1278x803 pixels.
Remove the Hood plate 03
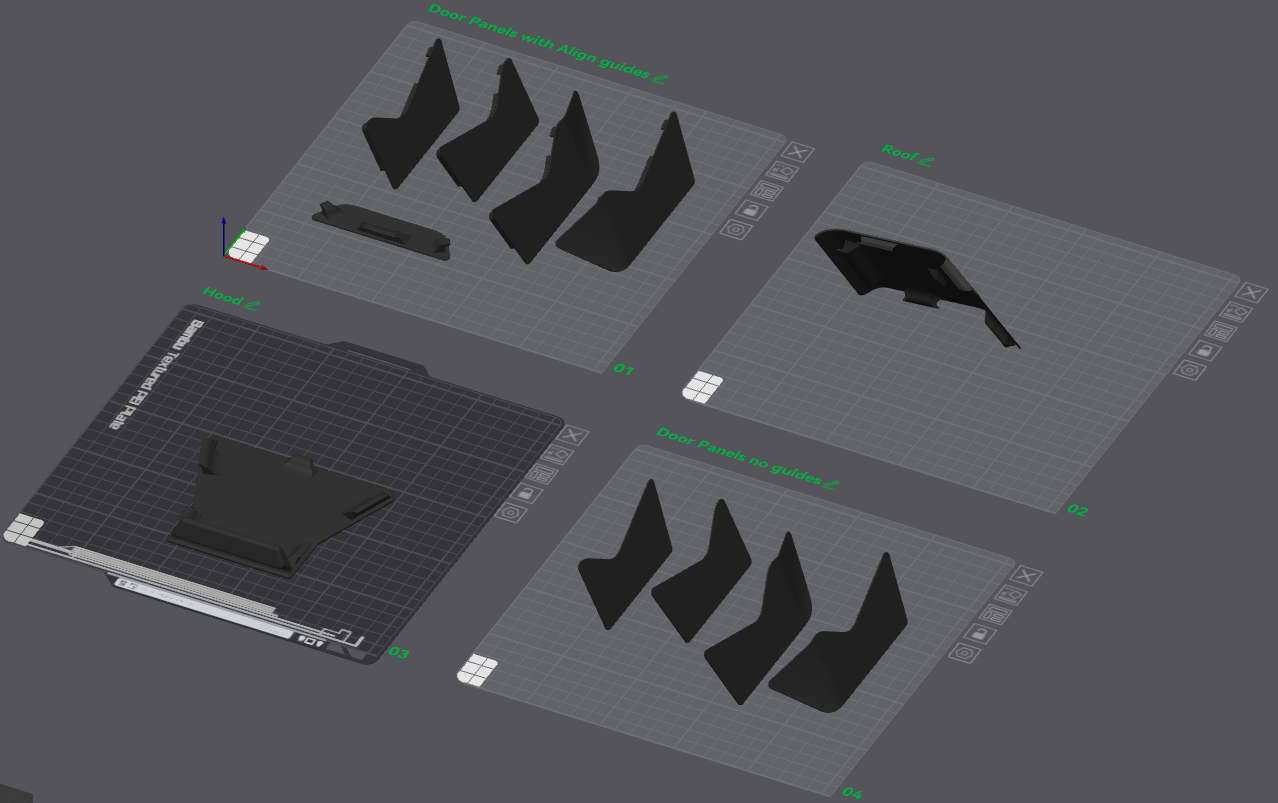(x=572, y=435)
